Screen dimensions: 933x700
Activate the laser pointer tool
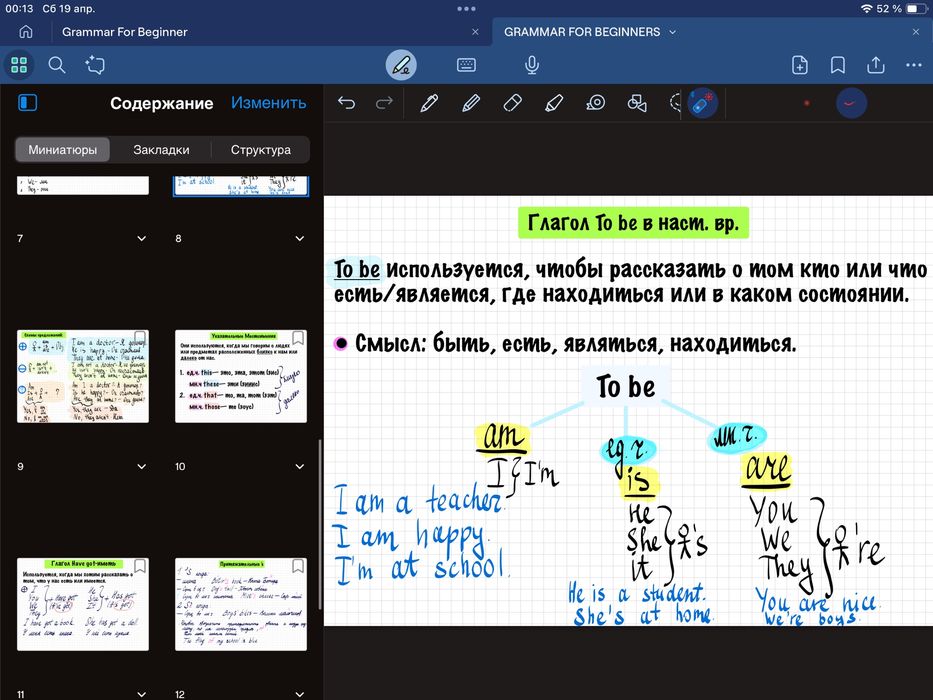click(x=703, y=103)
